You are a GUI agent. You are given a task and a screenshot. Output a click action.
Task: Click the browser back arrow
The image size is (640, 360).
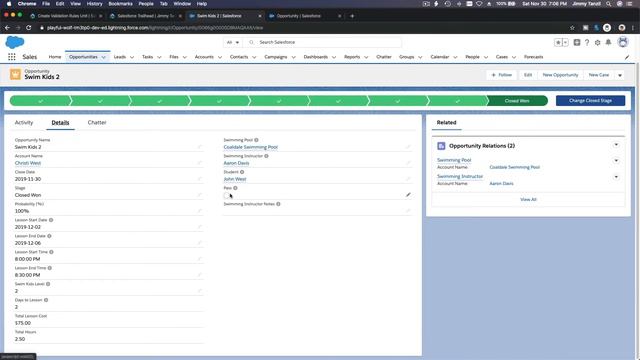pos(7,28)
